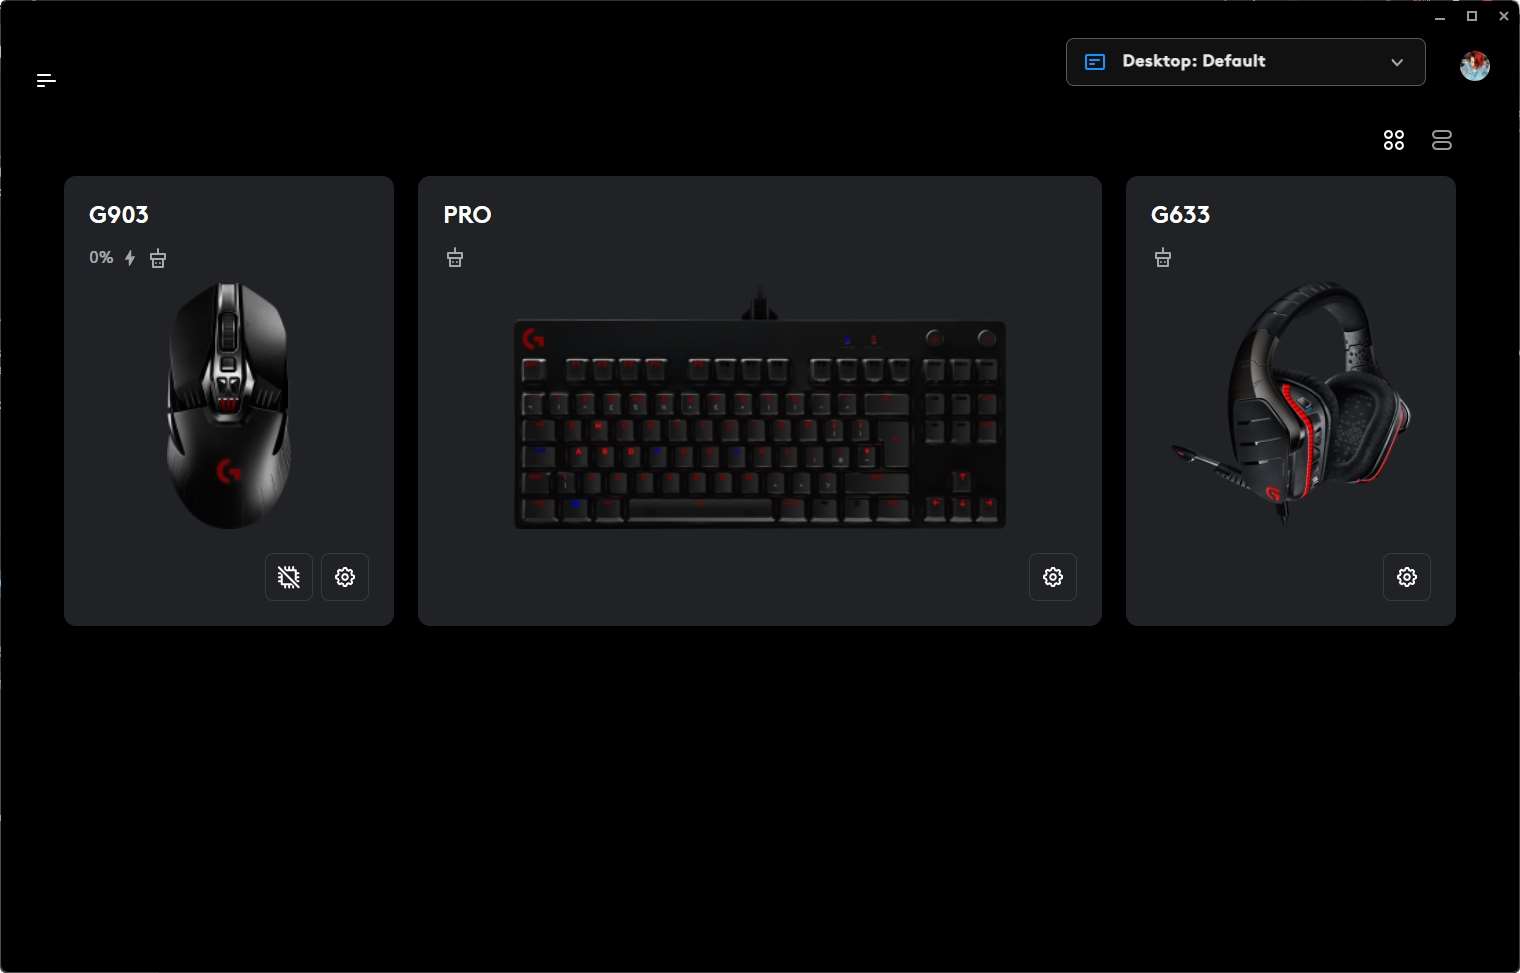Open PRO keyboard settings gear
Viewport: 1520px width, 973px height.
(x=1053, y=577)
